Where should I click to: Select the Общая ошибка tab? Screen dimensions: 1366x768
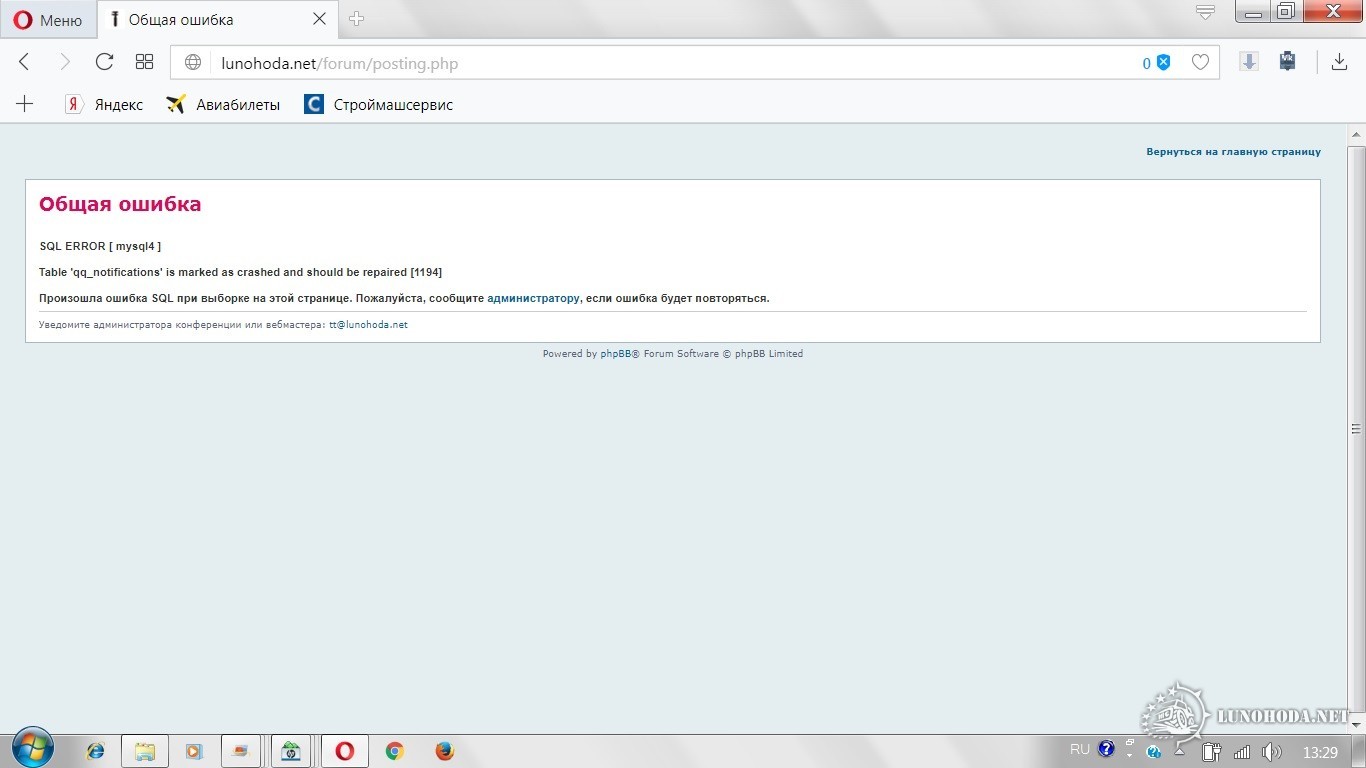point(200,19)
